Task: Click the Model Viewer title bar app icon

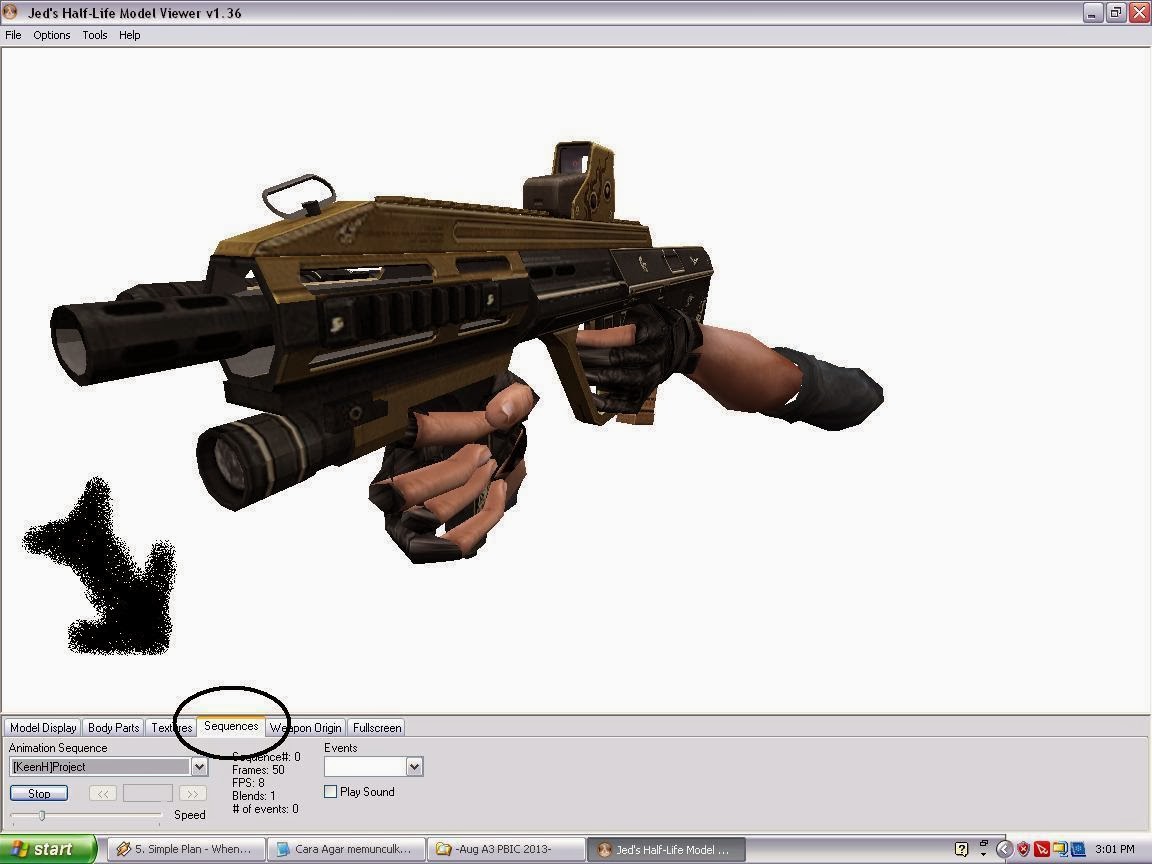Action: click(10, 12)
